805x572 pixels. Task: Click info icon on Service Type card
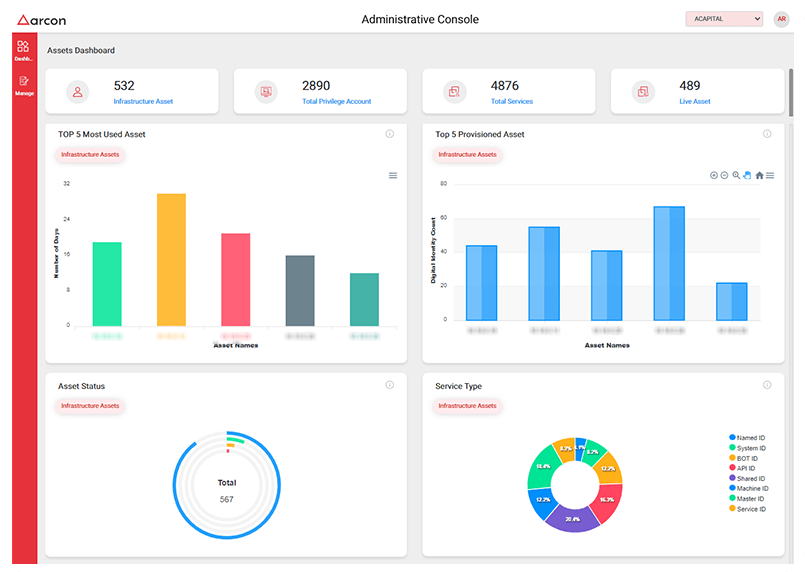pos(767,385)
